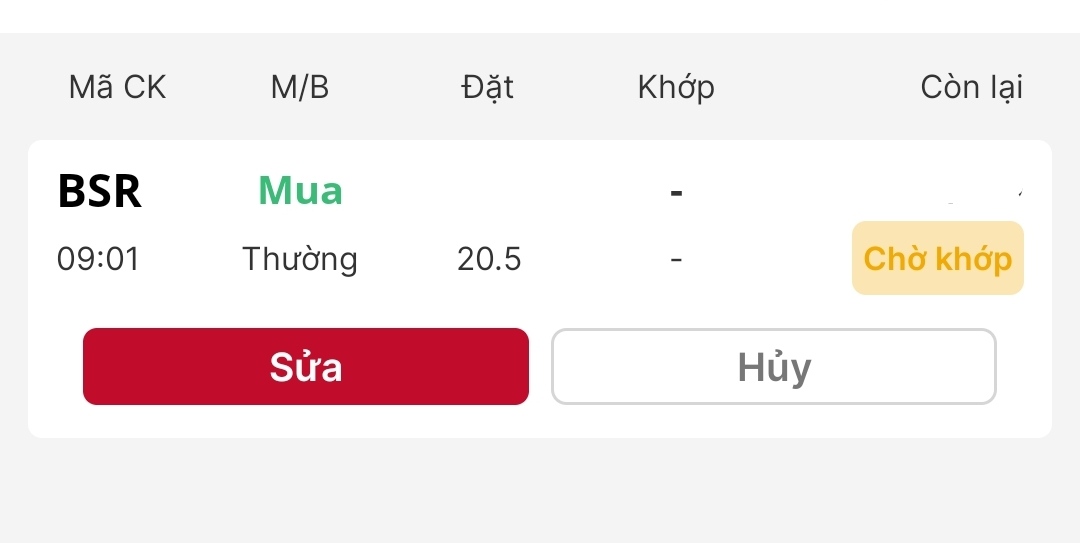1080x543 pixels.
Task: Select the M/B column header
Action: click(x=299, y=88)
